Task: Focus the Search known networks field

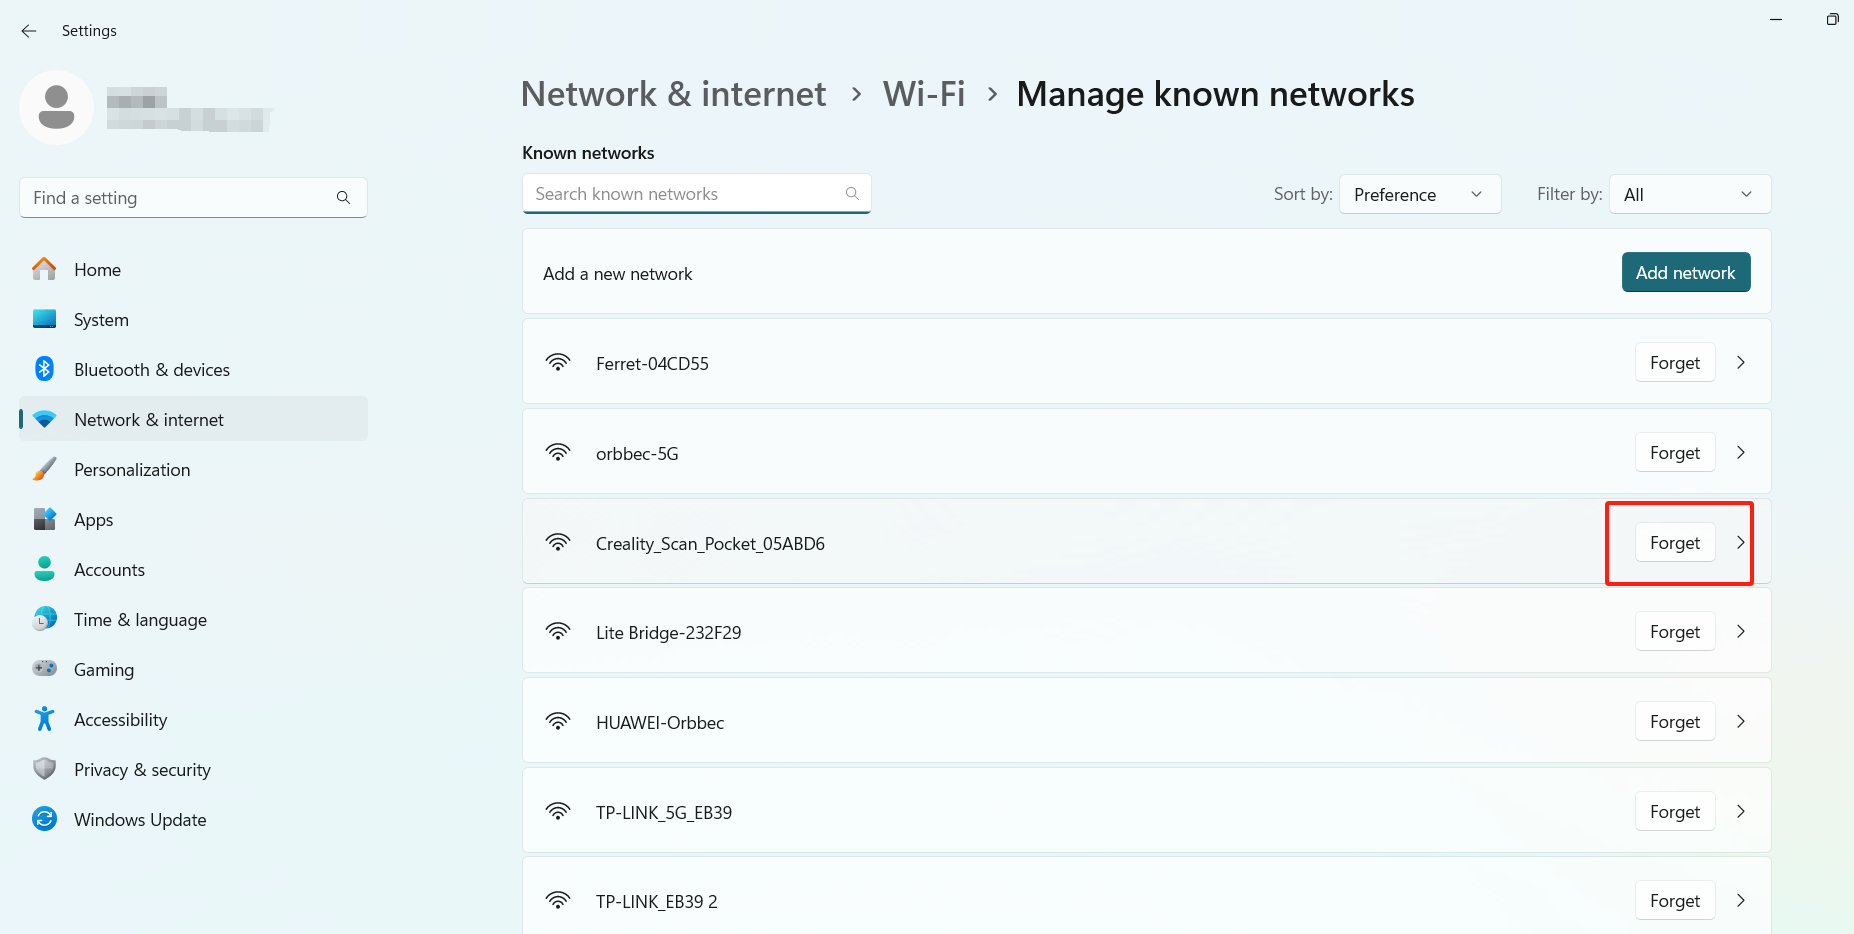Action: [x=685, y=194]
